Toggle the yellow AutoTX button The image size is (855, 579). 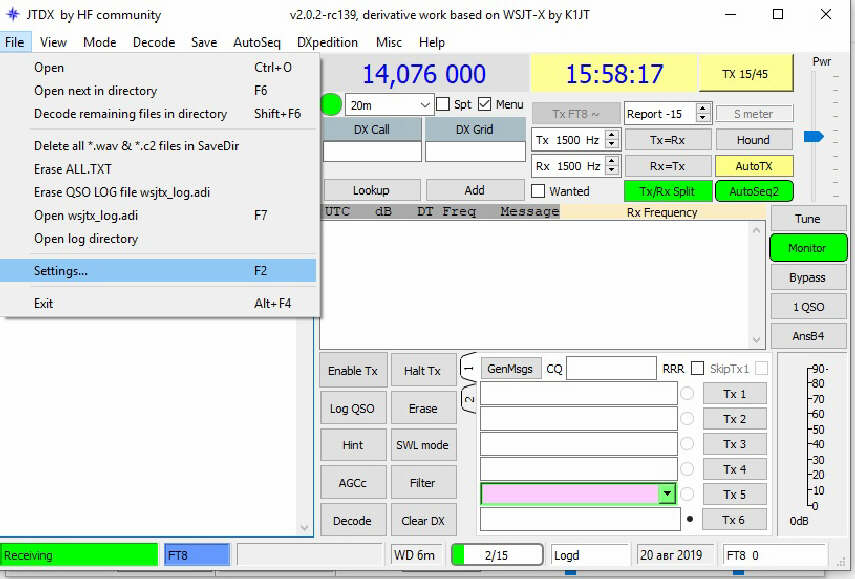pos(754,166)
